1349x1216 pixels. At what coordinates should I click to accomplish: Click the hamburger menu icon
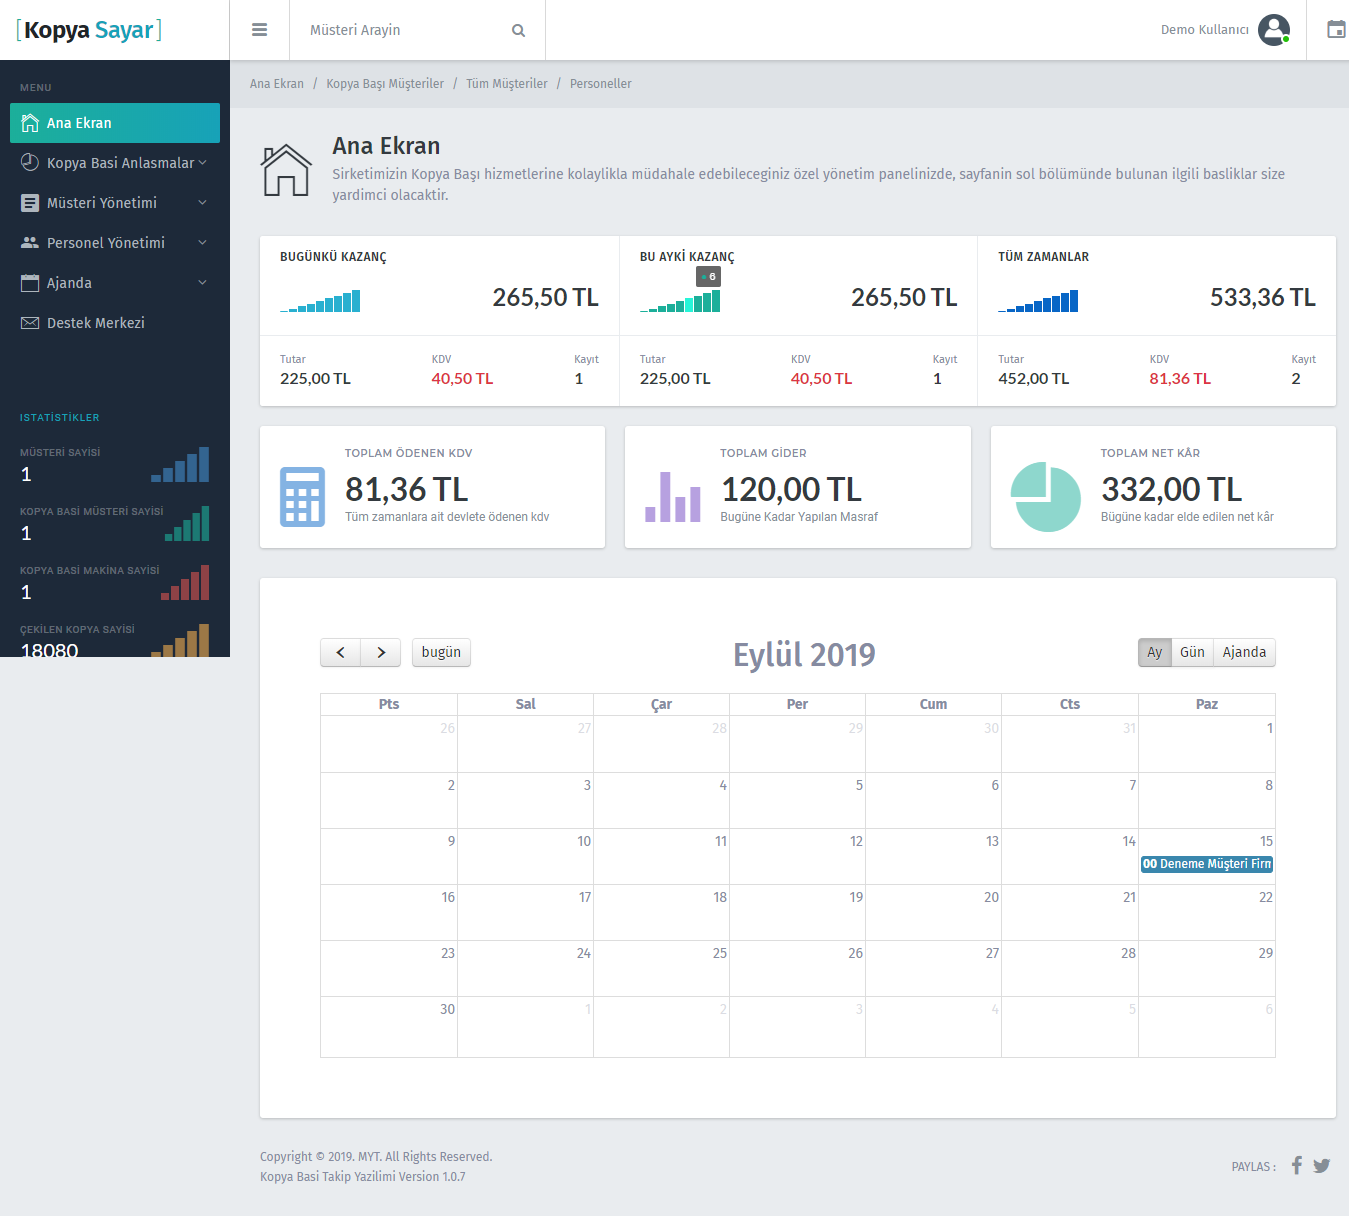259,30
